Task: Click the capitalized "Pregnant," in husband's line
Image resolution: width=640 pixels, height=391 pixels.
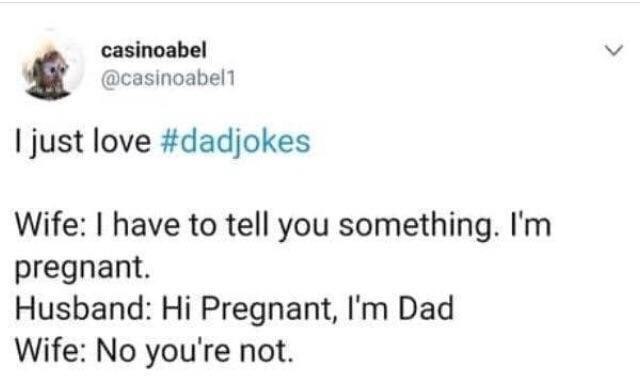Action: coord(270,309)
